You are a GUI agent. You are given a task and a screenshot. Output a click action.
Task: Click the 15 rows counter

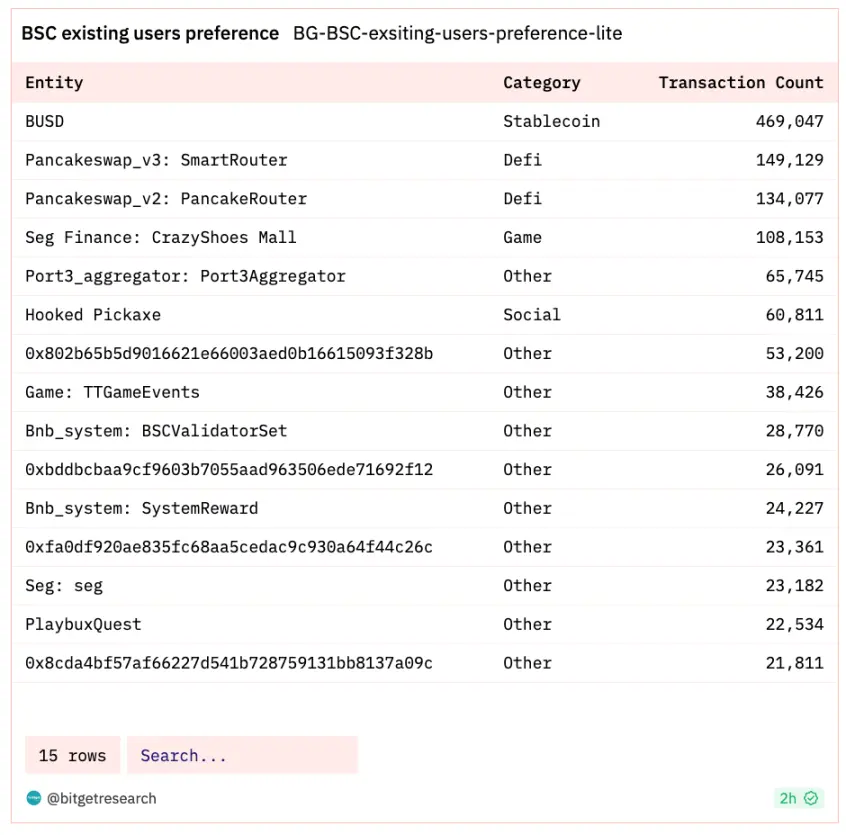coord(72,756)
